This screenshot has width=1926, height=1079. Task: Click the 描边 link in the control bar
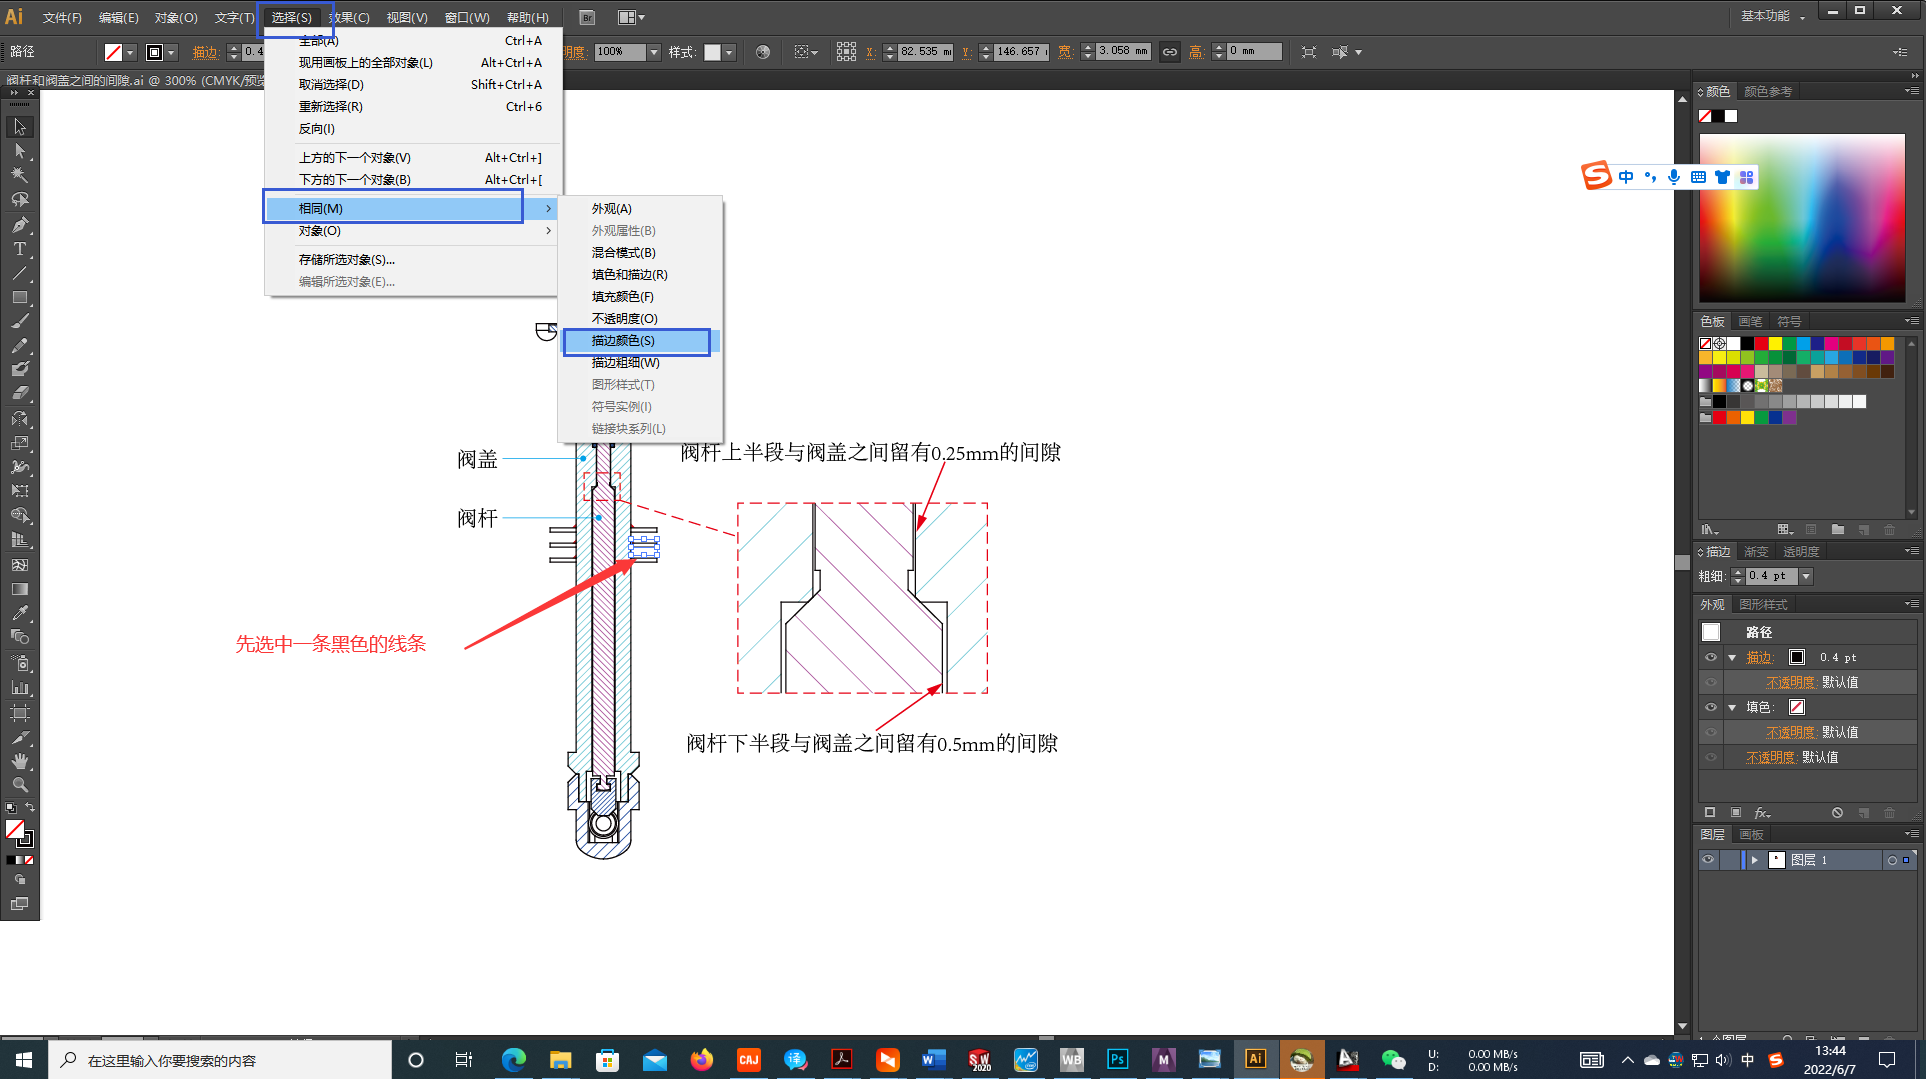coord(205,52)
